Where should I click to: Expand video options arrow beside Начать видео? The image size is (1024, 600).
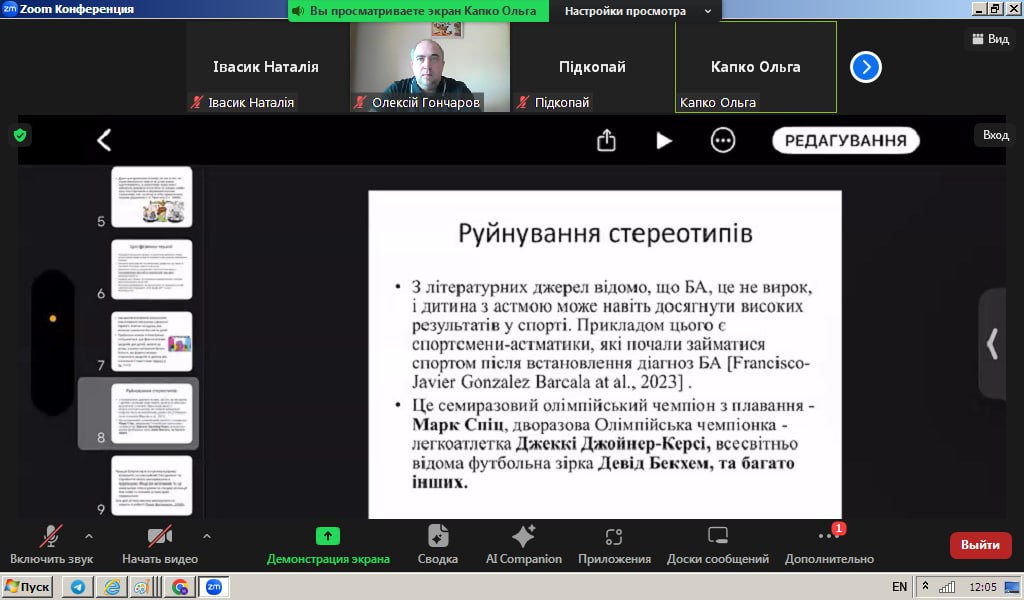point(206,537)
